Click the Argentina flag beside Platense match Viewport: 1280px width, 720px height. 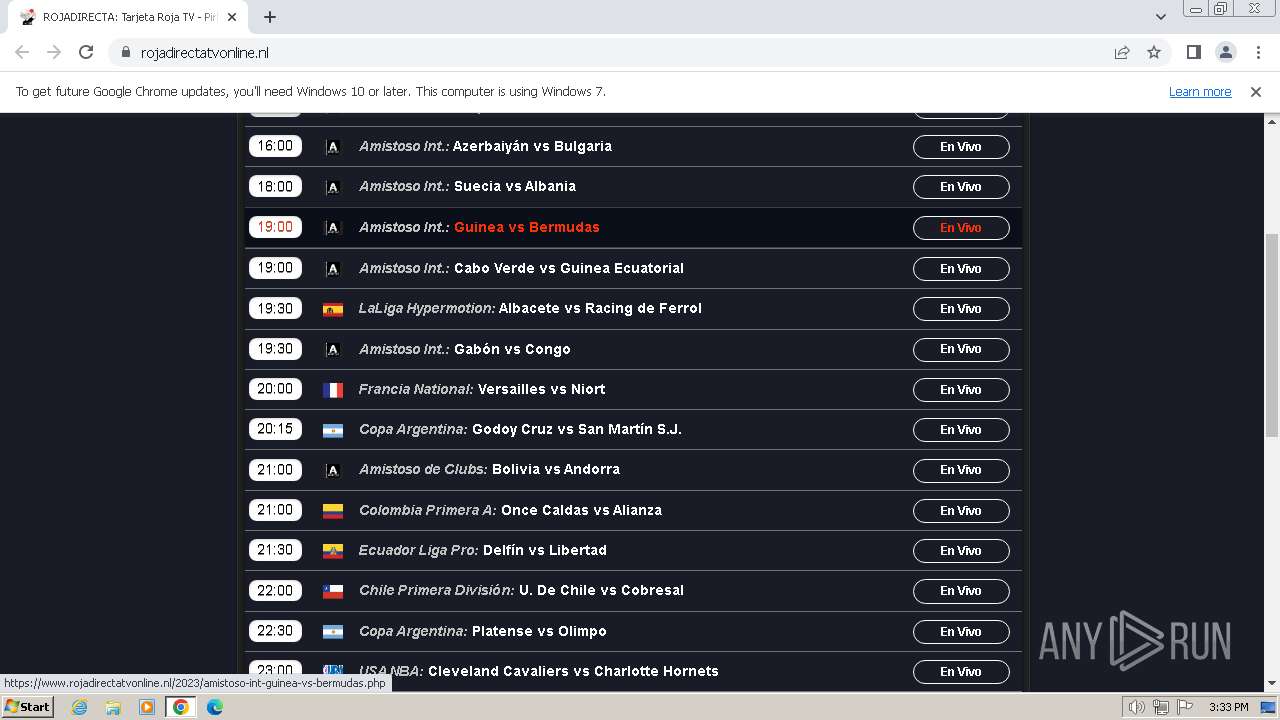(333, 632)
